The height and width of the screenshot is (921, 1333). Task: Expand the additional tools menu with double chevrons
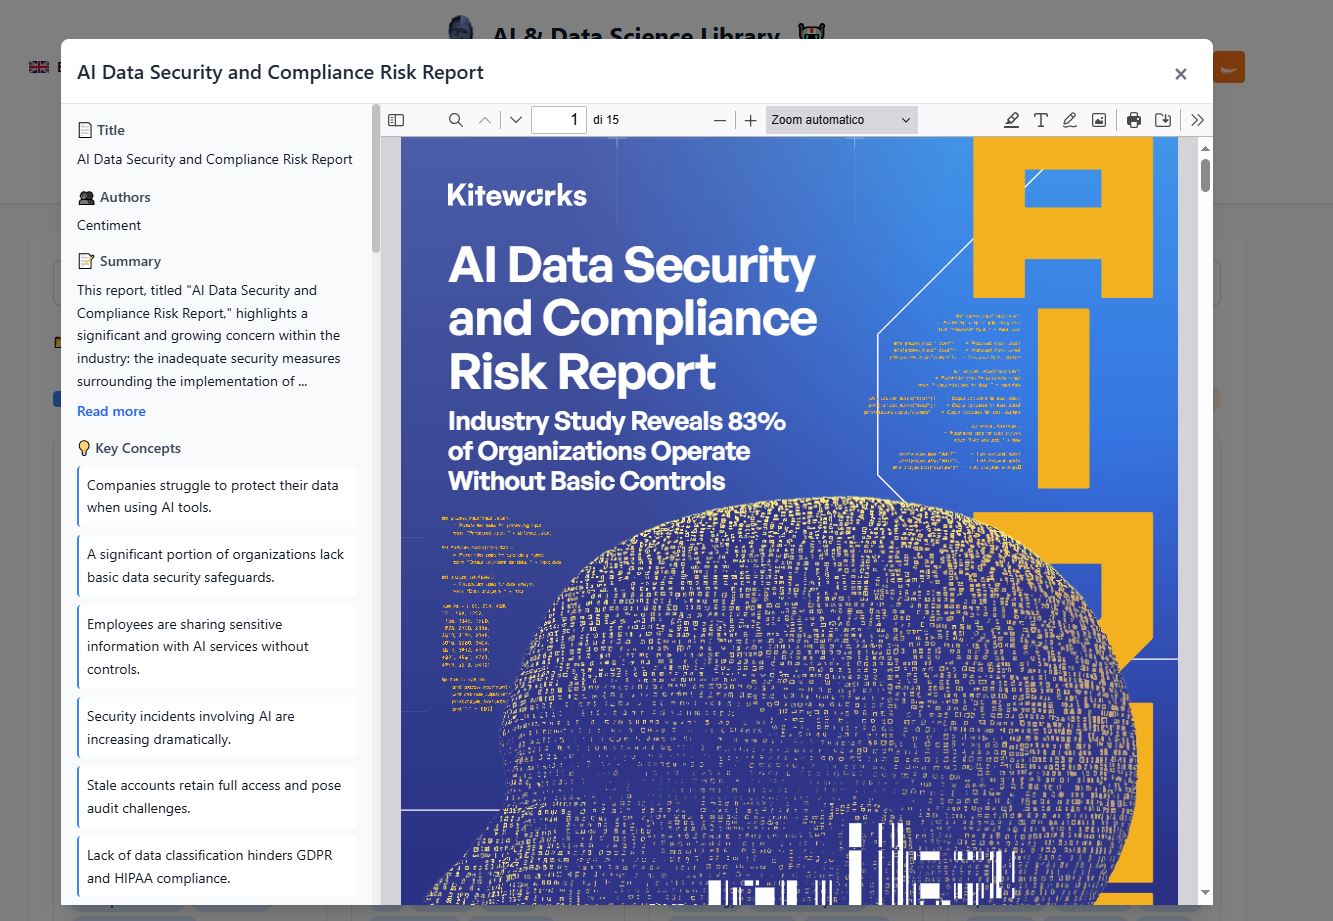1197,119
